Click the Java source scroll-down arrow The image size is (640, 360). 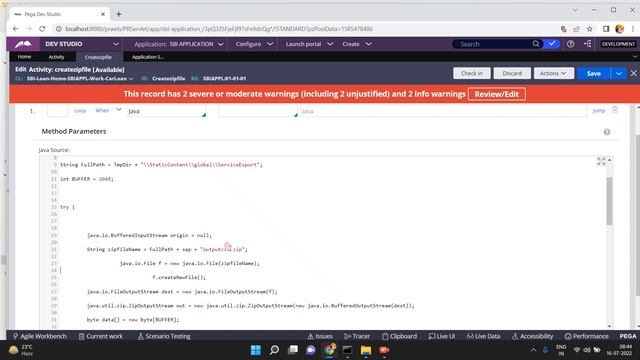[609, 326]
